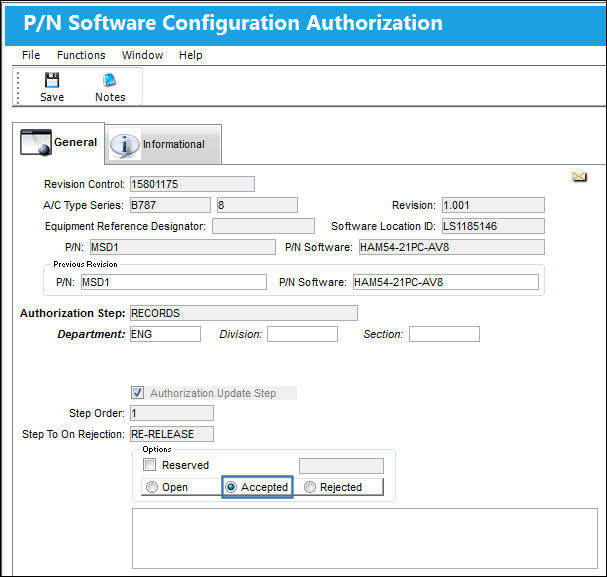Image resolution: width=607 pixels, height=577 pixels.
Task: Click the Authorization Step label
Action: click(x=72, y=313)
